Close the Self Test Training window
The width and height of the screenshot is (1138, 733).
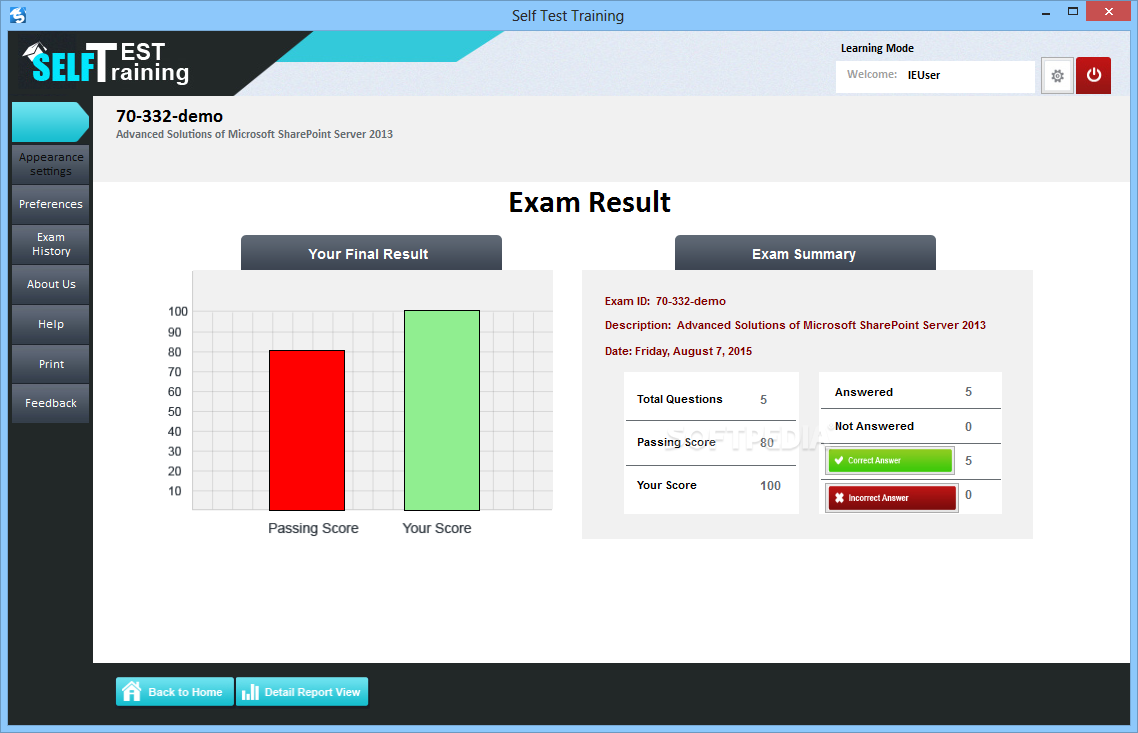click(x=1108, y=12)
